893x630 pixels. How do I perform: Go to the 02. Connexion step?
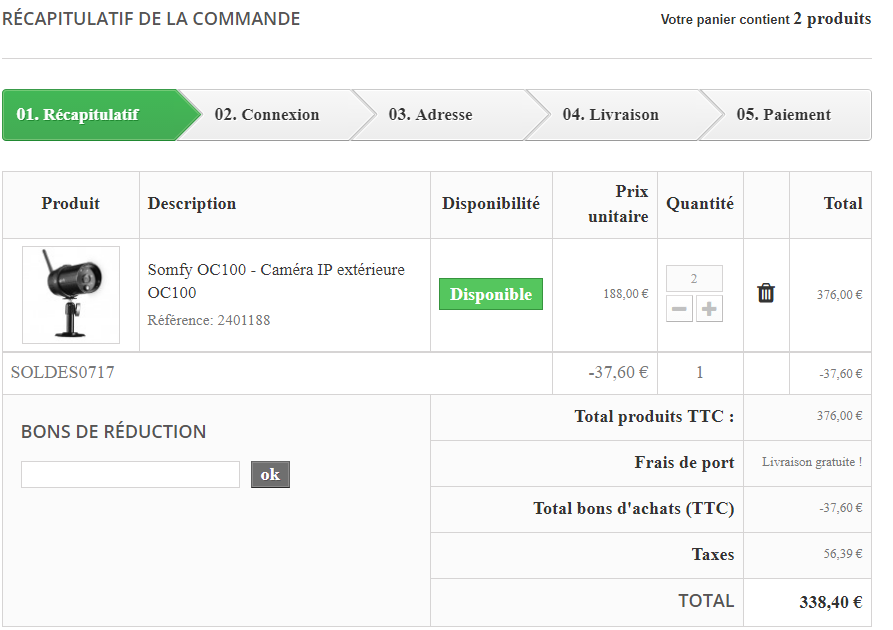pos(267,115)
